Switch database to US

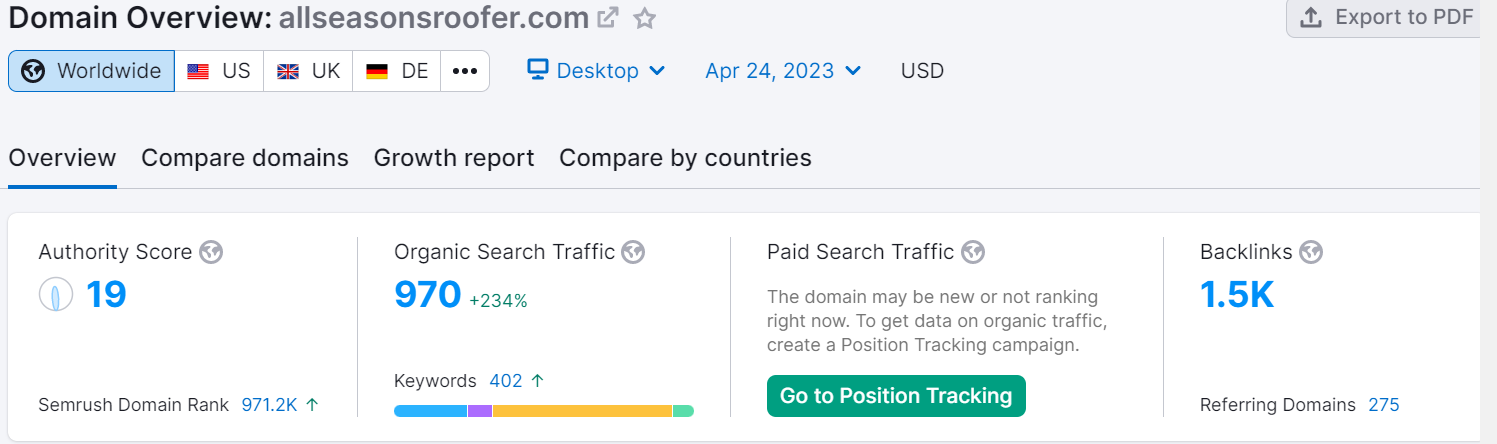[x=219, y=71]
